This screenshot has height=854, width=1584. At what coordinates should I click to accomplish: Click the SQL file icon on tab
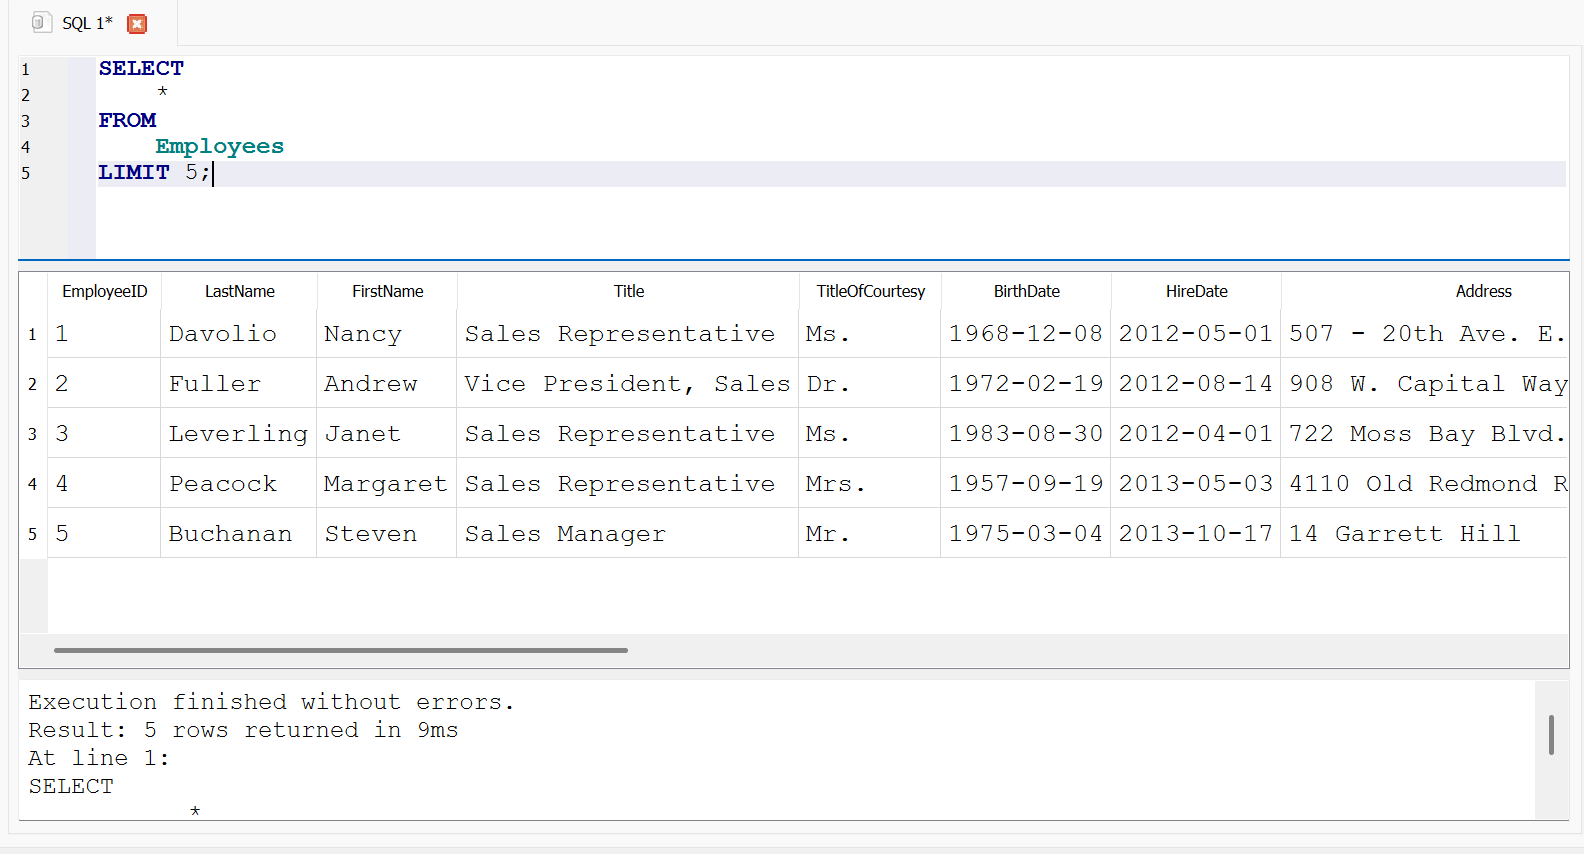point(41,23)
